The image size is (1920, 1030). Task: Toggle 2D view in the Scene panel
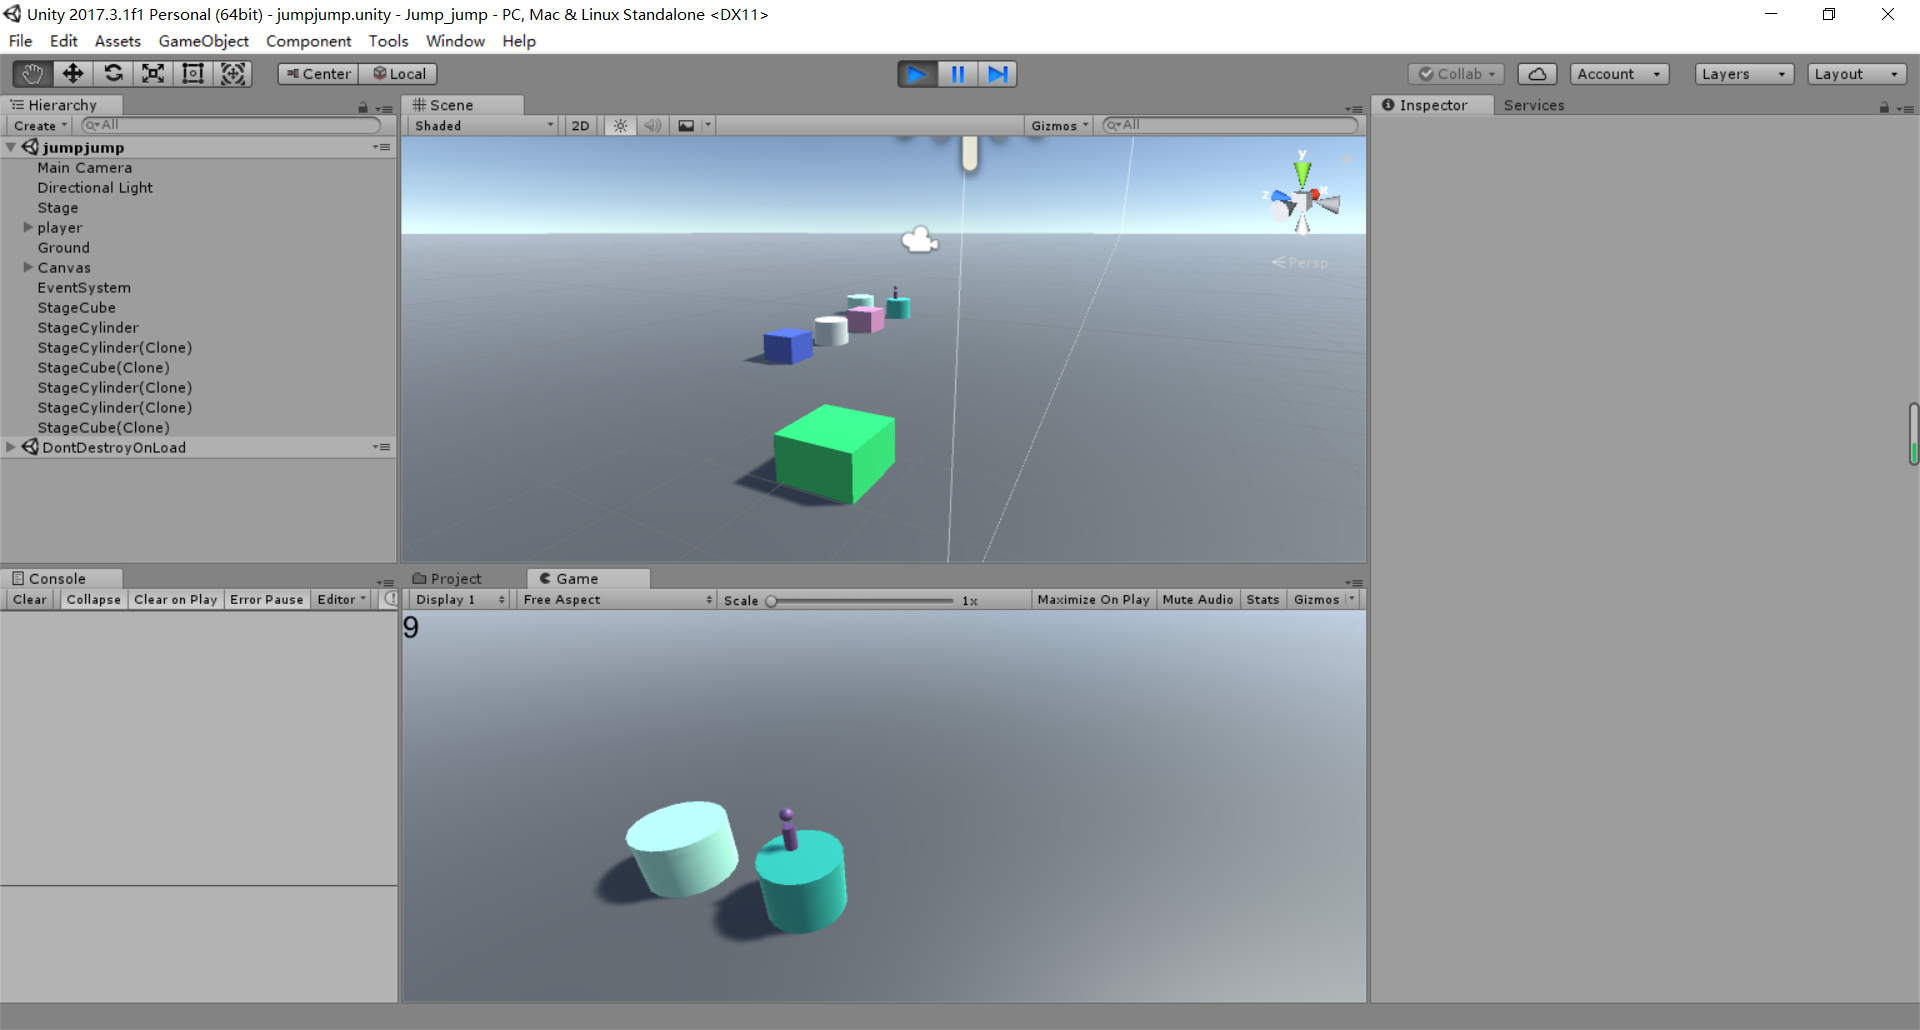point(580,125)
